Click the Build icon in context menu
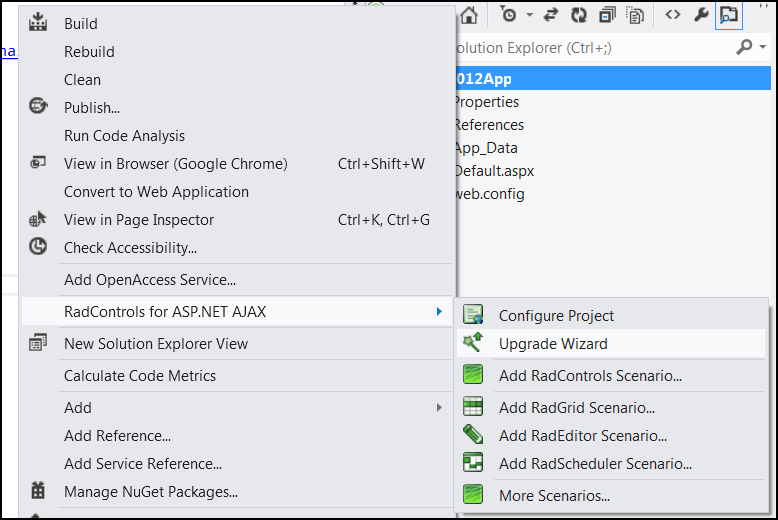 click(38, 22)
